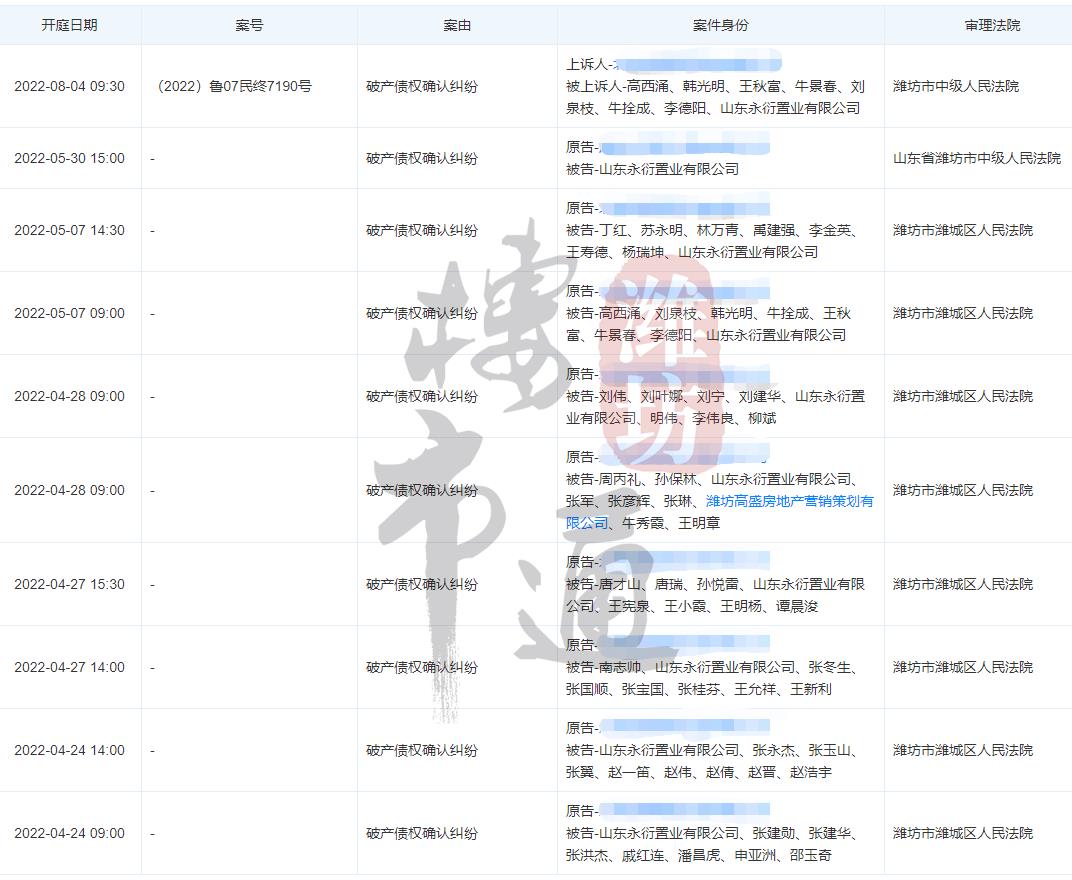The image size is (1072, 880).
Task: Click the date 2022-08-04 09:30
Action: coord(69,87)
